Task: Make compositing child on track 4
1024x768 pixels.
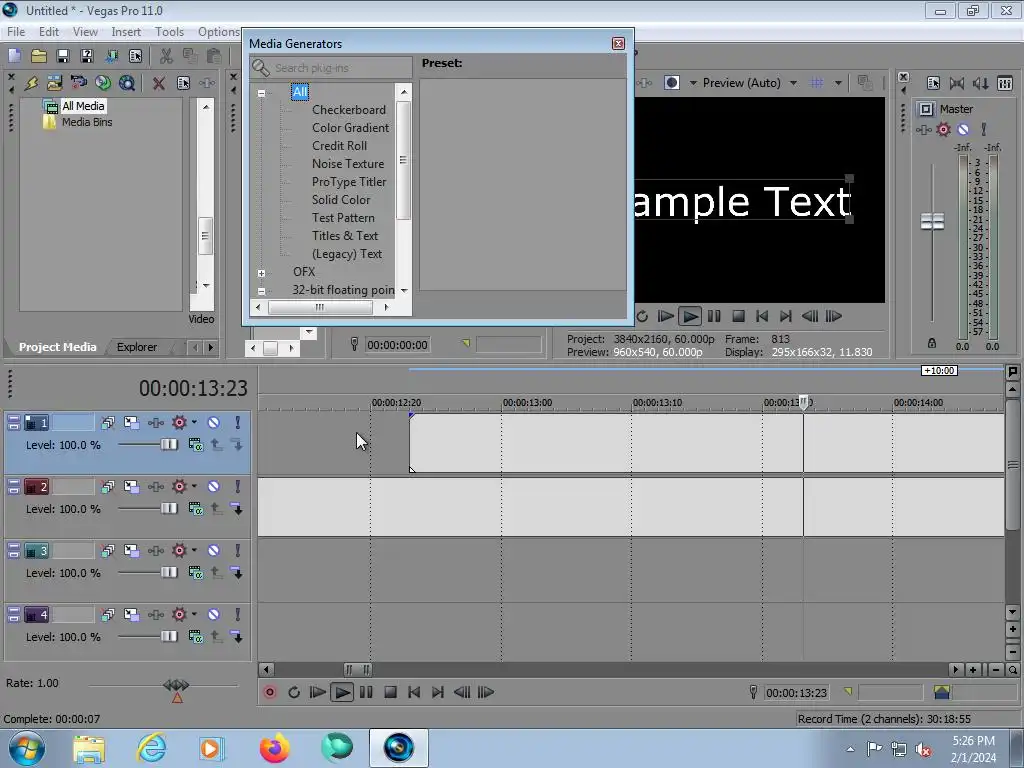Action: click(237, 637)
